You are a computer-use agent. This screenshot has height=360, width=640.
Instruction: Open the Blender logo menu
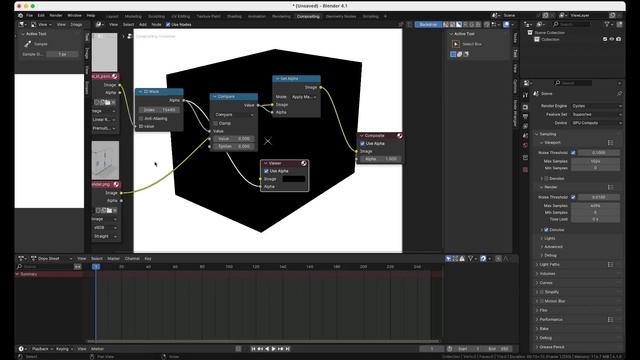[x=20, y=16]
